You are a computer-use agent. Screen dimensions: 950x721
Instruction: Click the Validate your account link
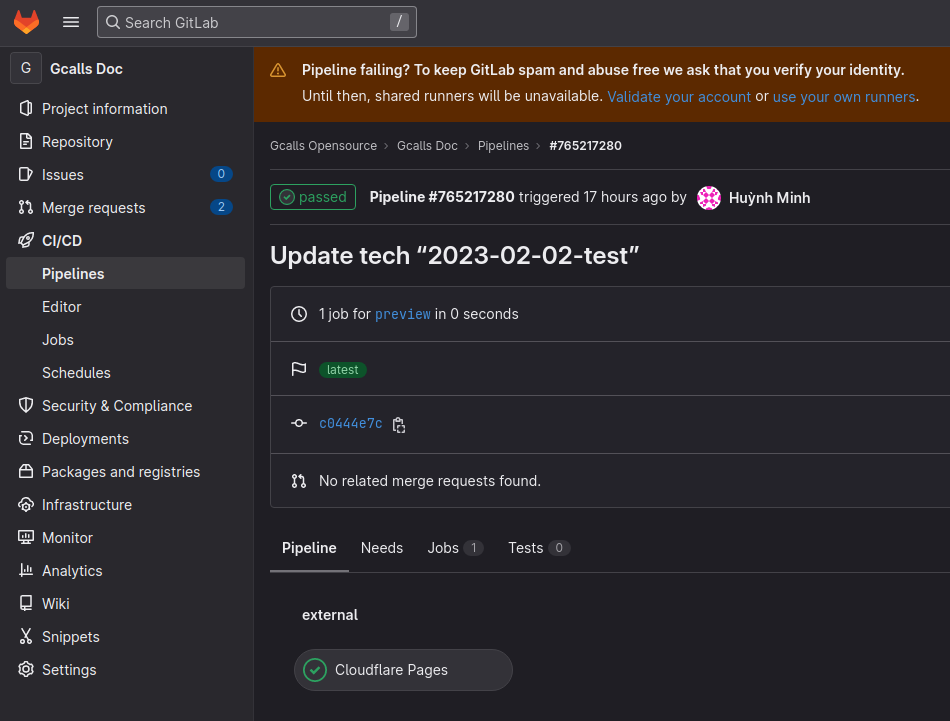(x=678, y=97)
